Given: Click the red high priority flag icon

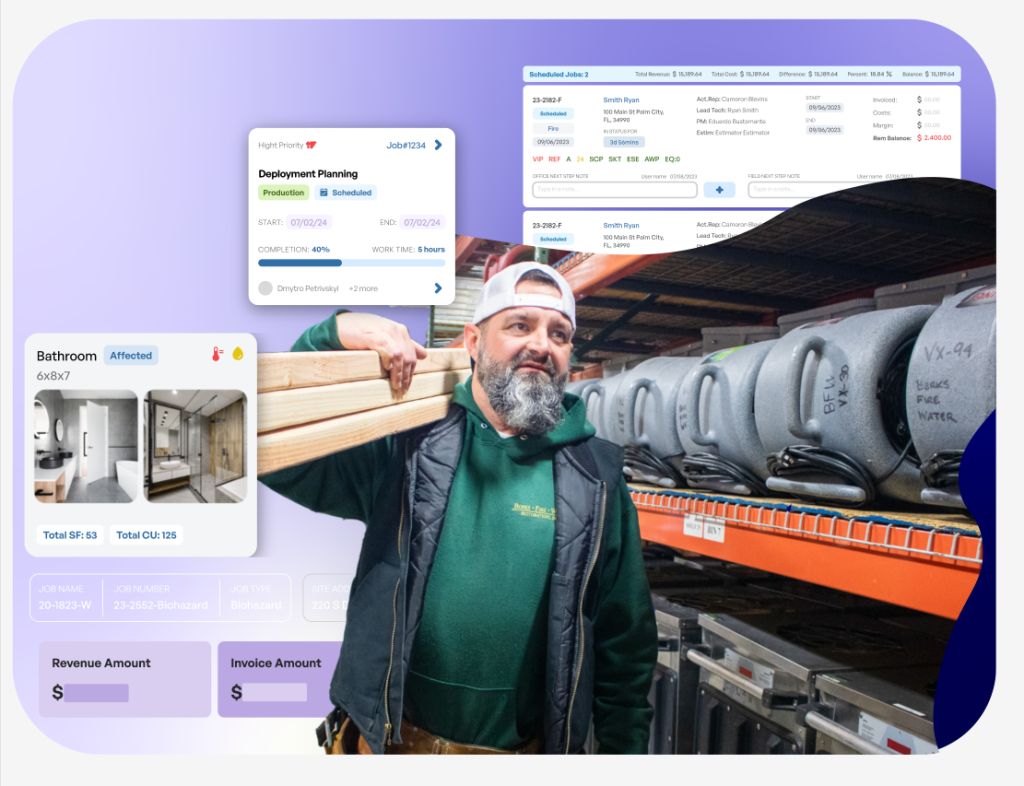Looking at the screenshot, I should click(x=312, y=145).
